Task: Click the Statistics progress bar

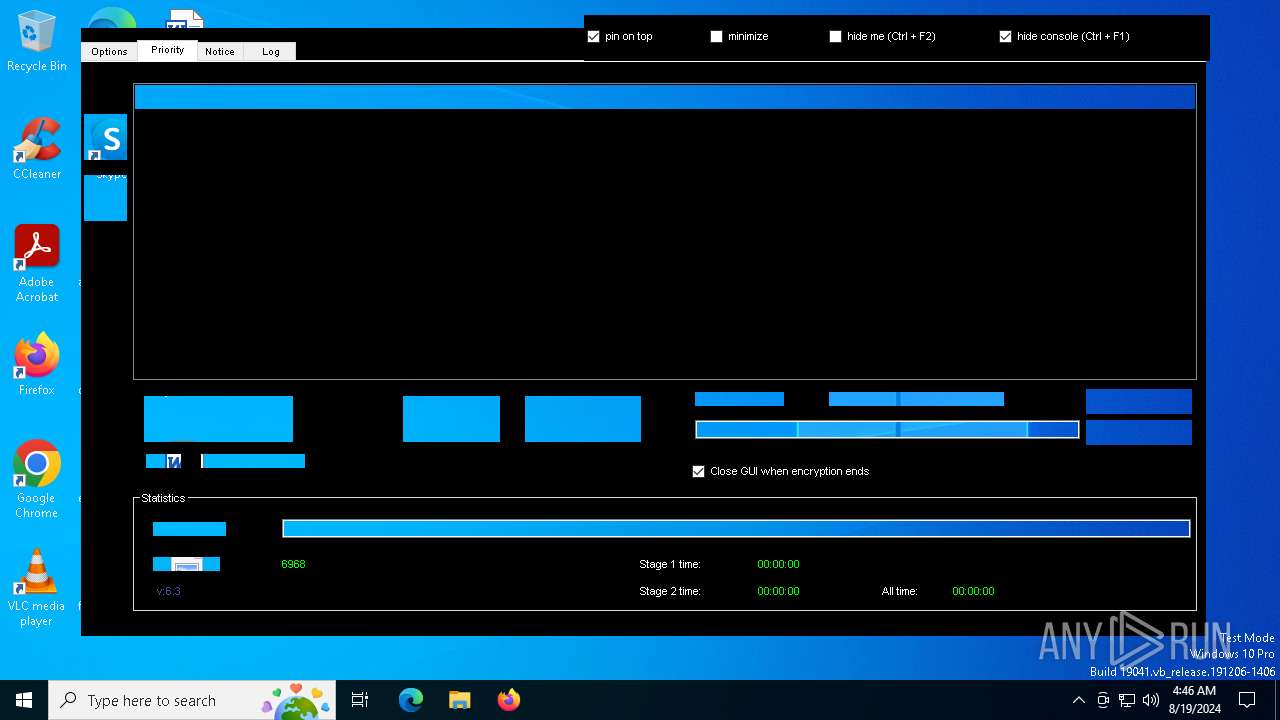Action: [x=736, y=529]
